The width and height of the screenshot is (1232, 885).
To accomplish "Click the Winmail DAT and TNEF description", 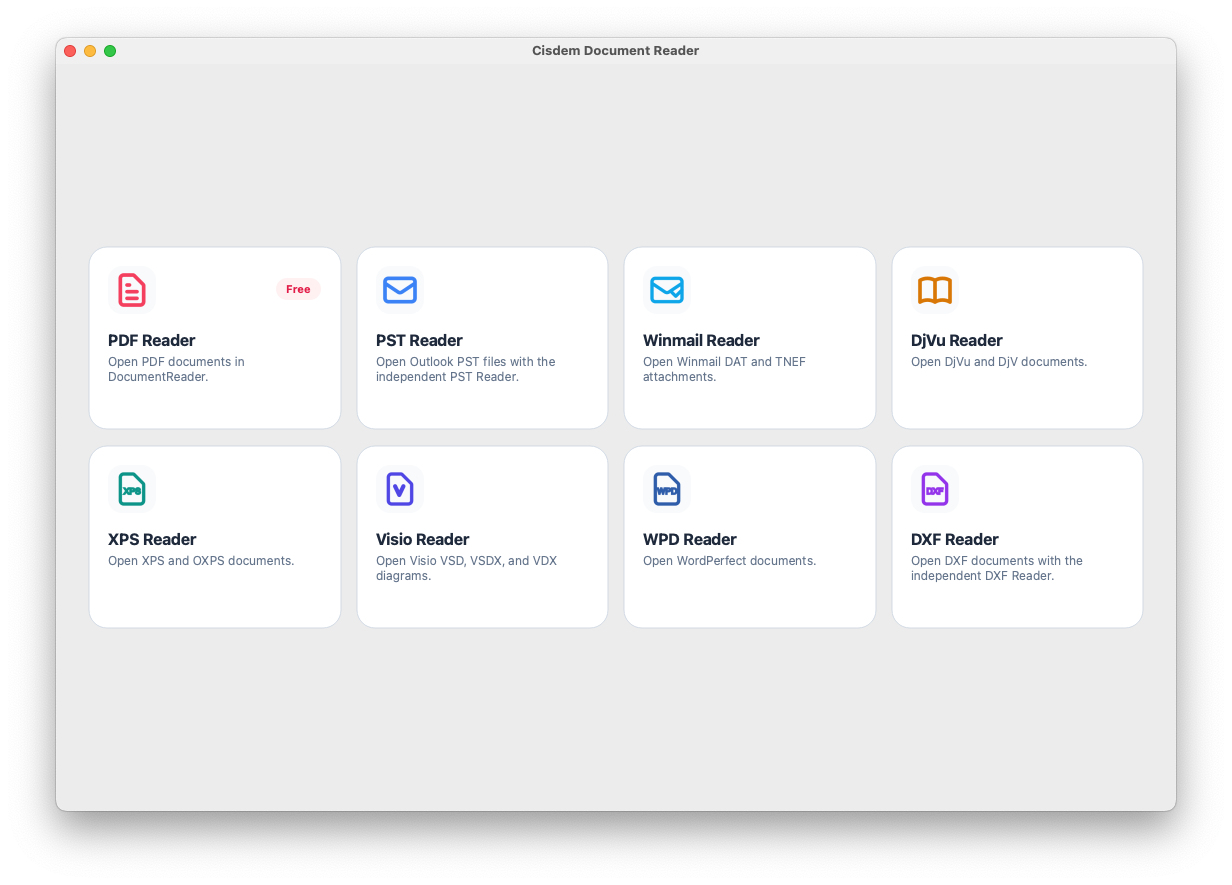I will pos(724,369).
